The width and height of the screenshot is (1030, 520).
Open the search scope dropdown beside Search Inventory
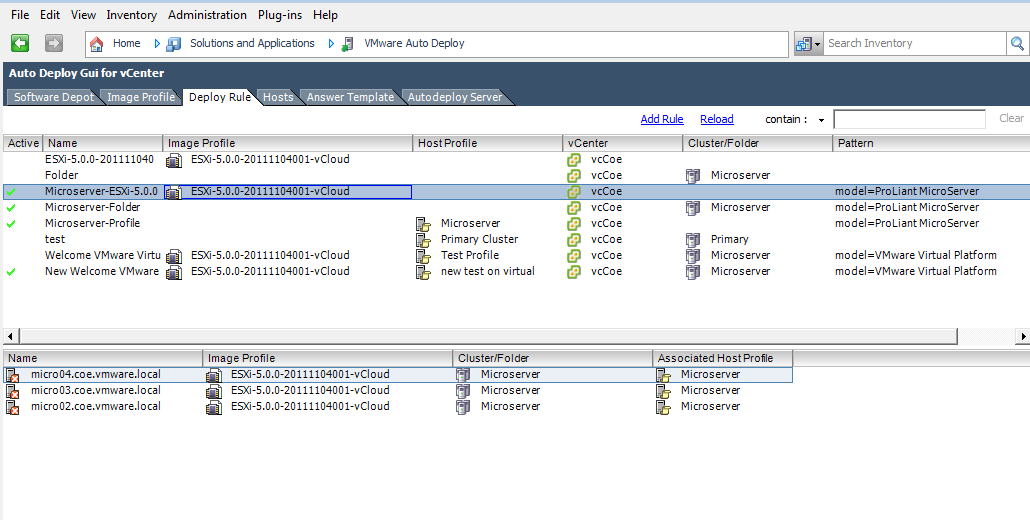coord(808,44)
